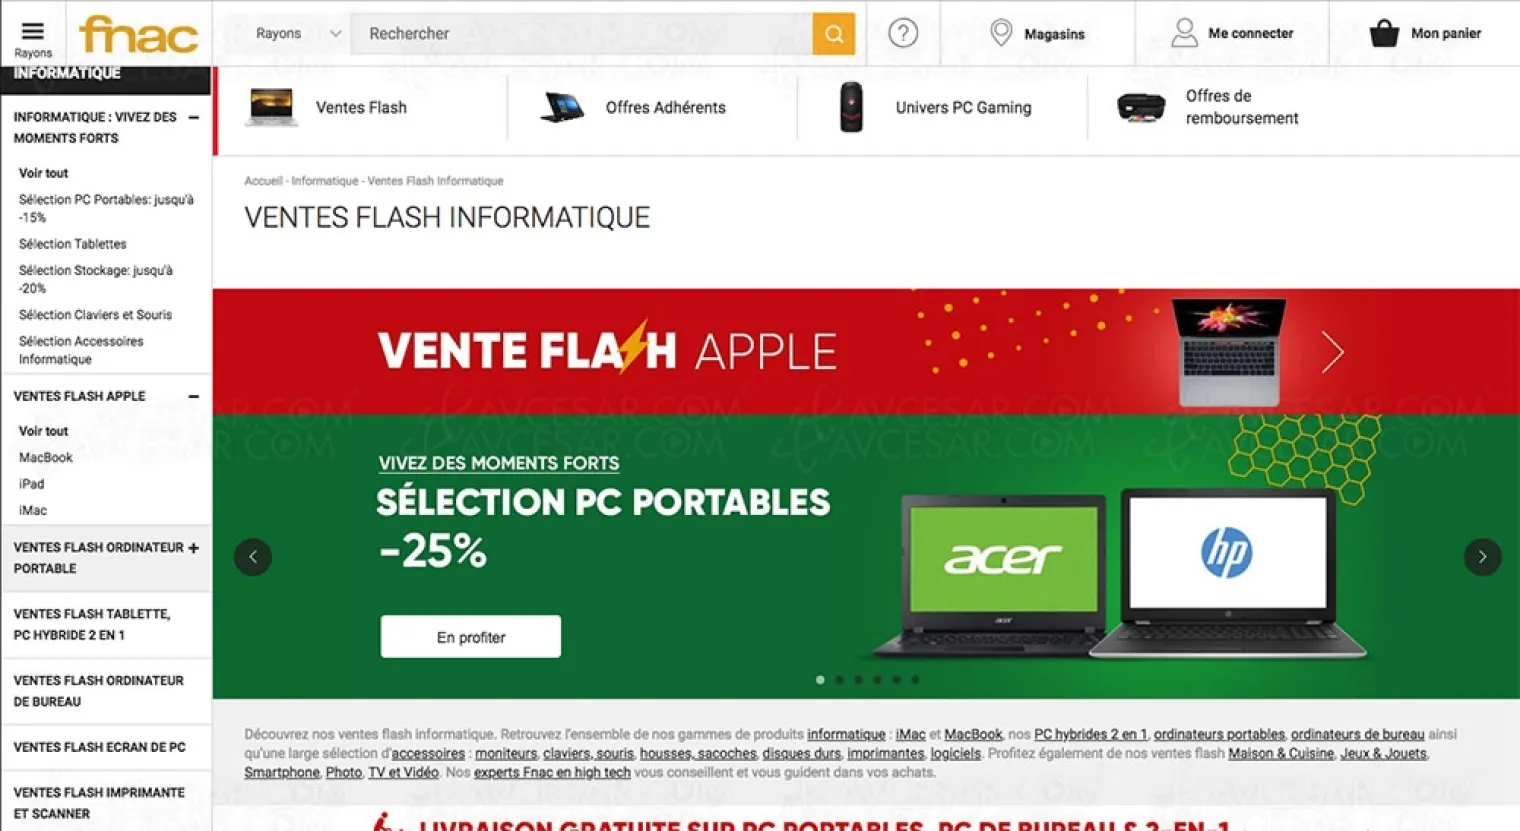
Task: Click the Magasins location pin icon
Action: click(1000, 33)
